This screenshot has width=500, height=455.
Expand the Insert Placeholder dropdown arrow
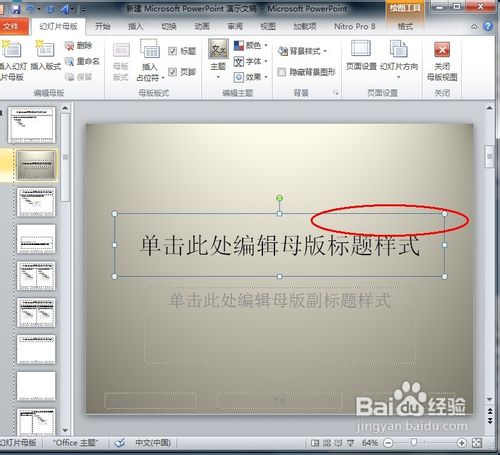click(163, 78)
